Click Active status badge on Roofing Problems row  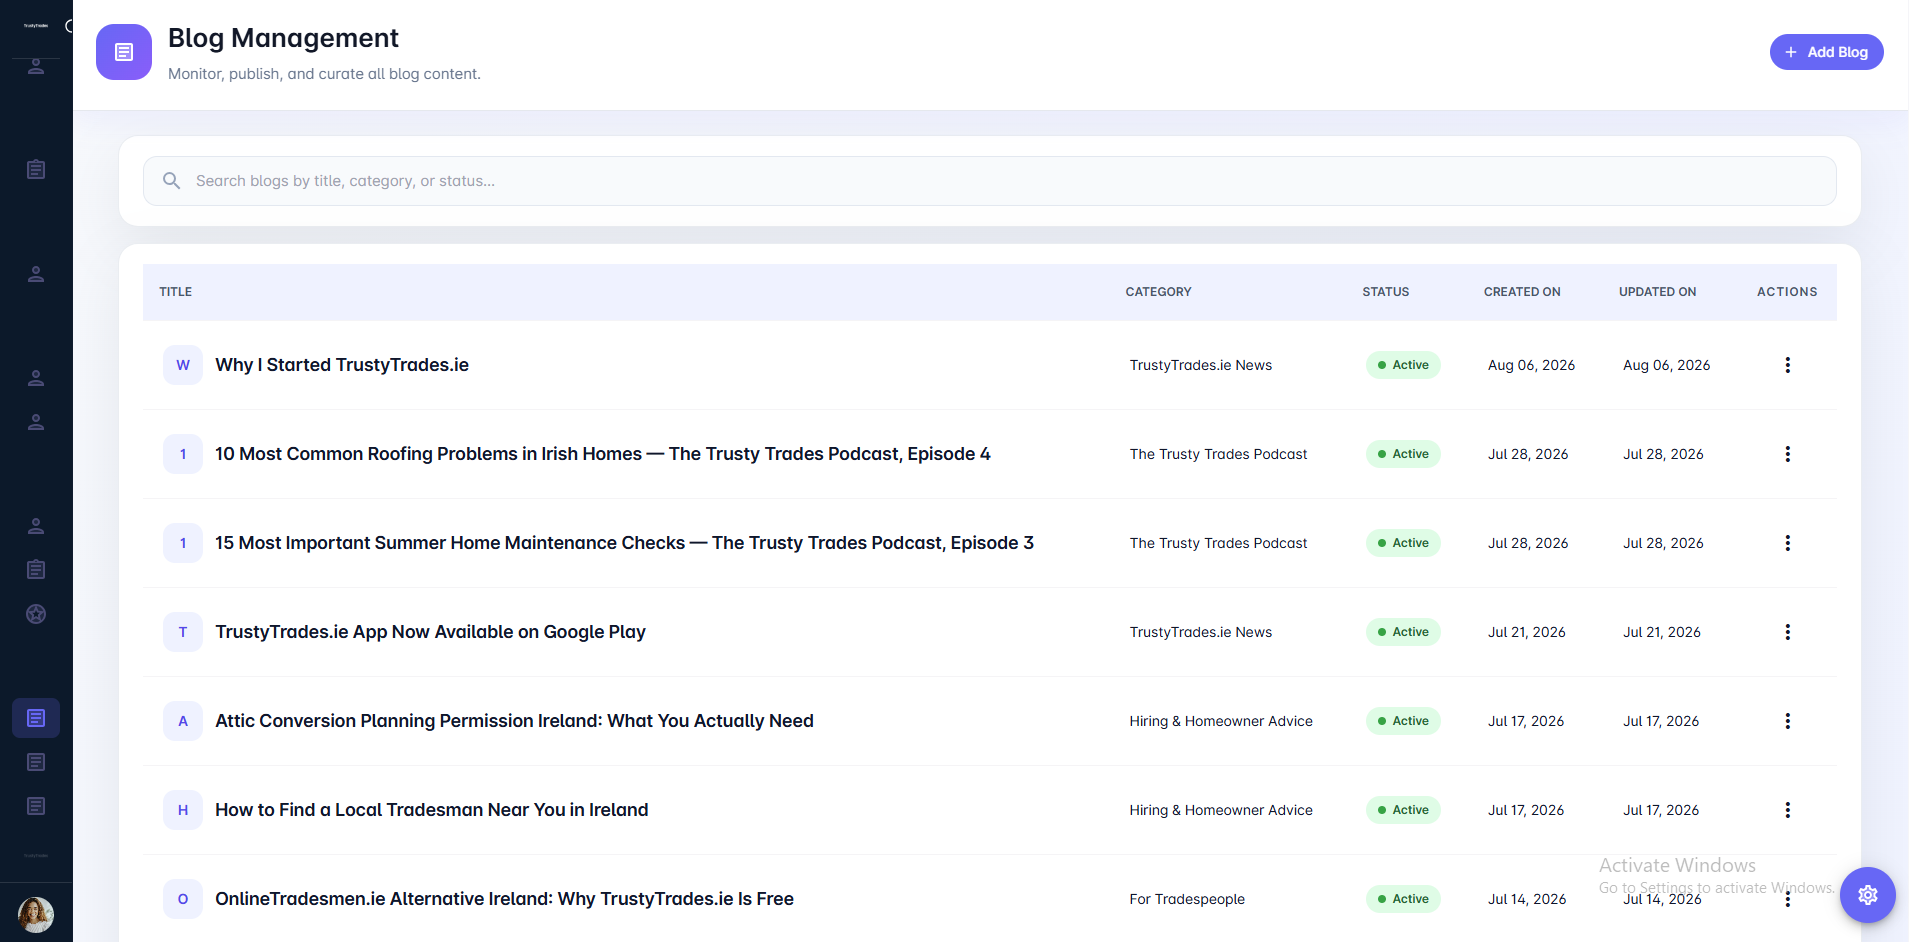1403,454
